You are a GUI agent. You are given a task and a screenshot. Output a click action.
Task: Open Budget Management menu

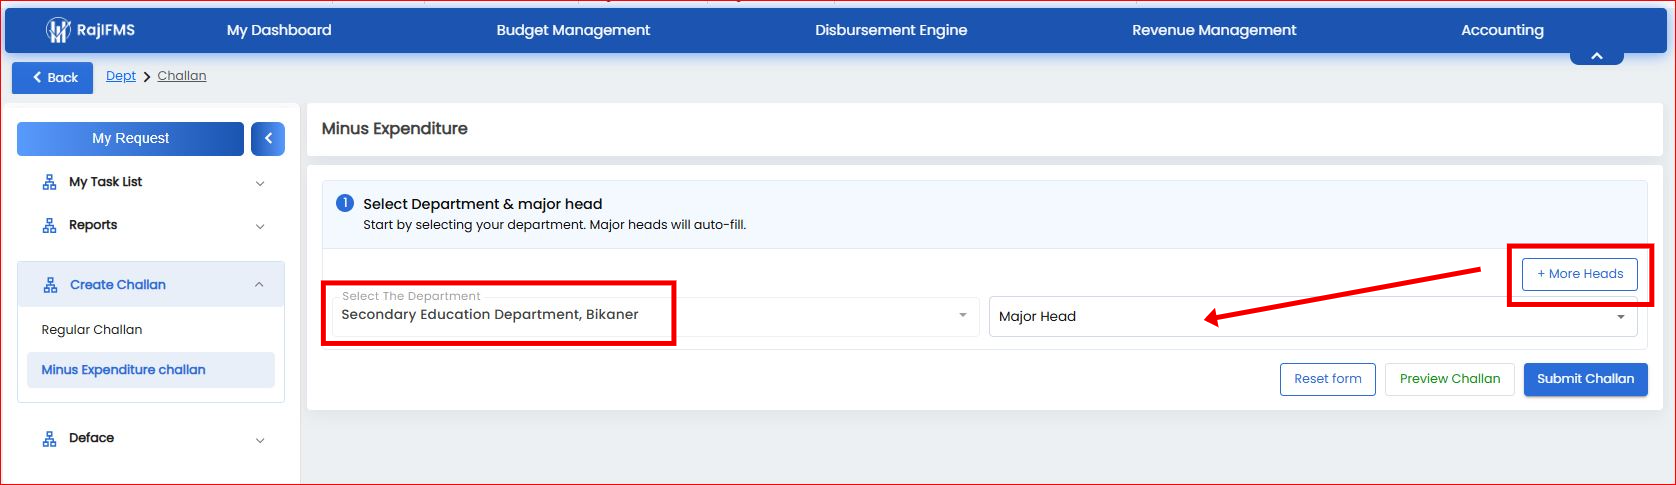[573, 30]
